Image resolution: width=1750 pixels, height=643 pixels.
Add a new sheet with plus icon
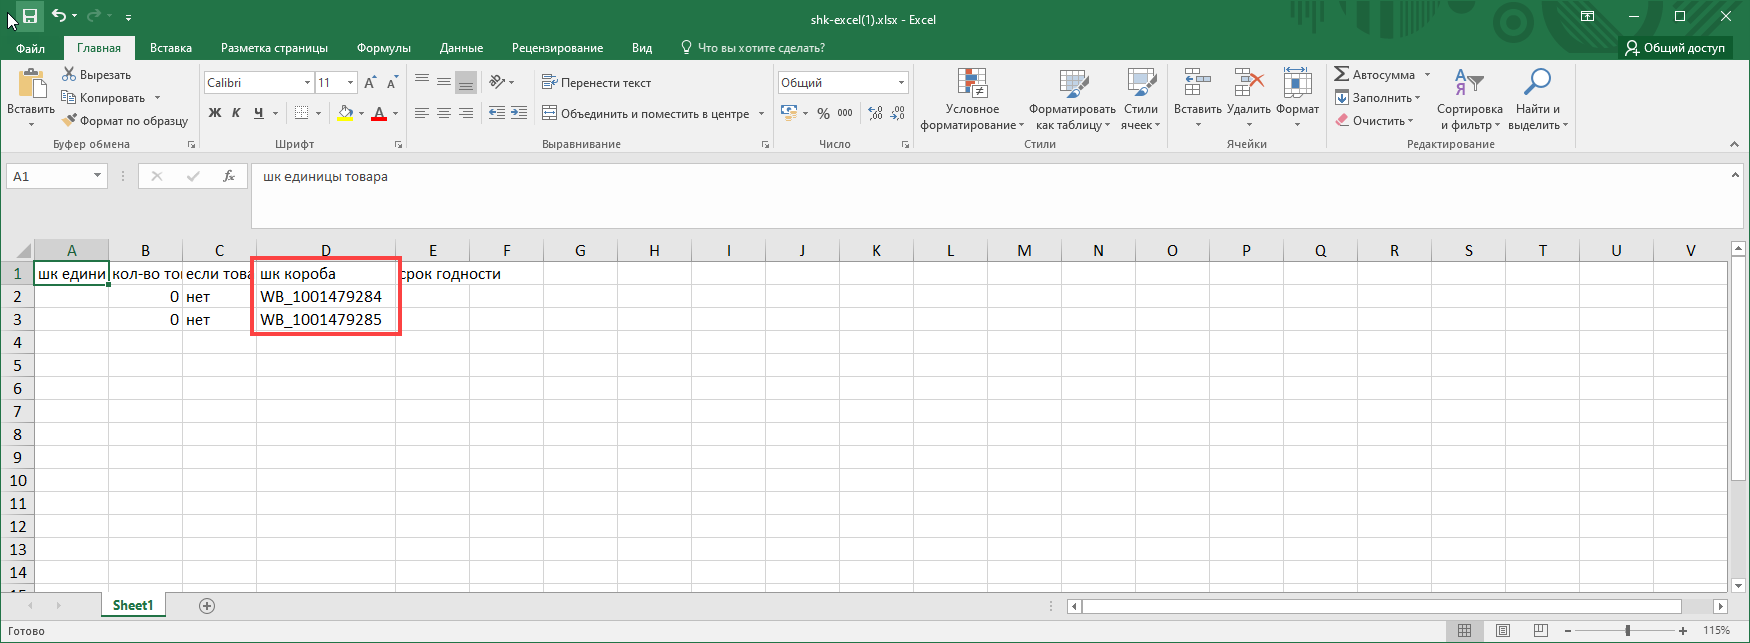coord(207,606)
